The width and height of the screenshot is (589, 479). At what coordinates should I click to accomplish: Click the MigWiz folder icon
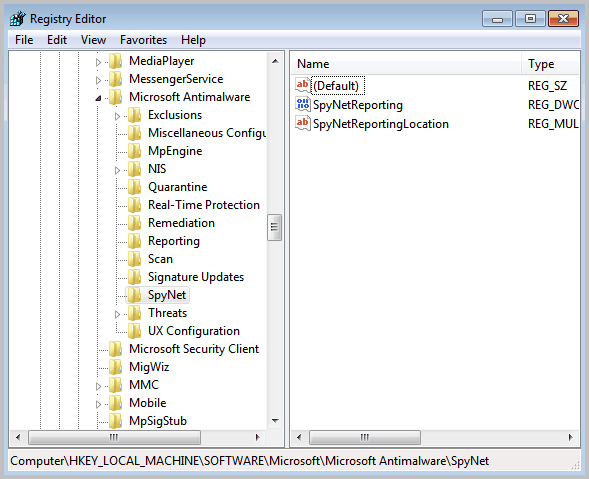tap(116, 367)
